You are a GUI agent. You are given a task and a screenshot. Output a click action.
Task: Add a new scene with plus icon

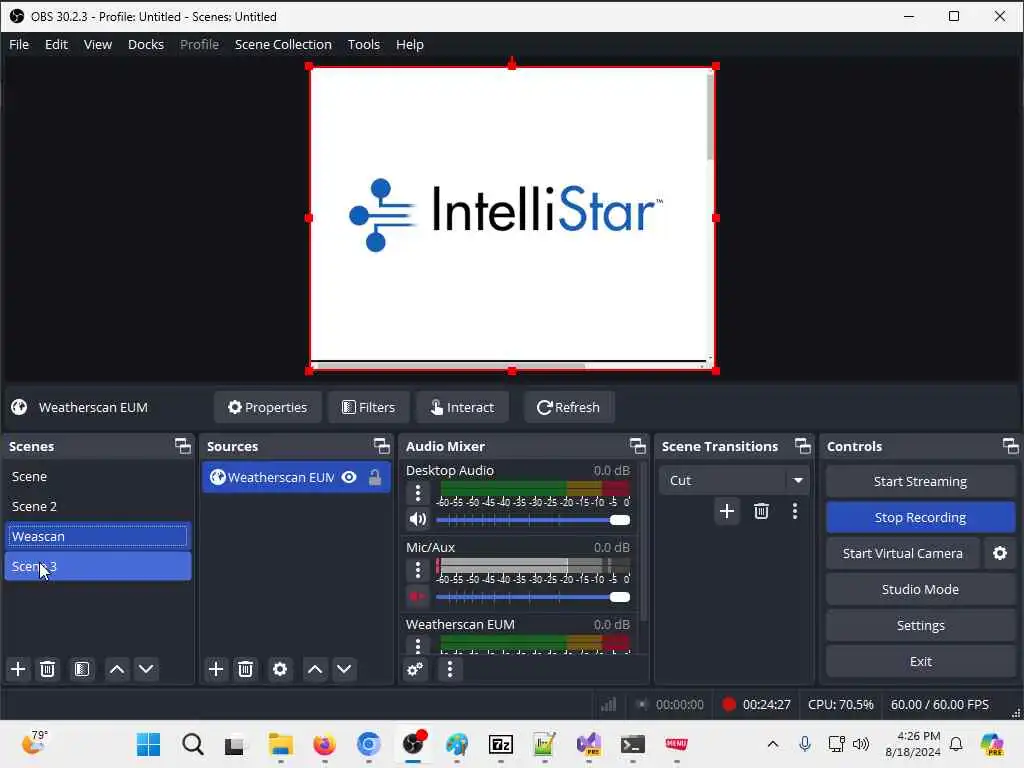coord(18,669)
